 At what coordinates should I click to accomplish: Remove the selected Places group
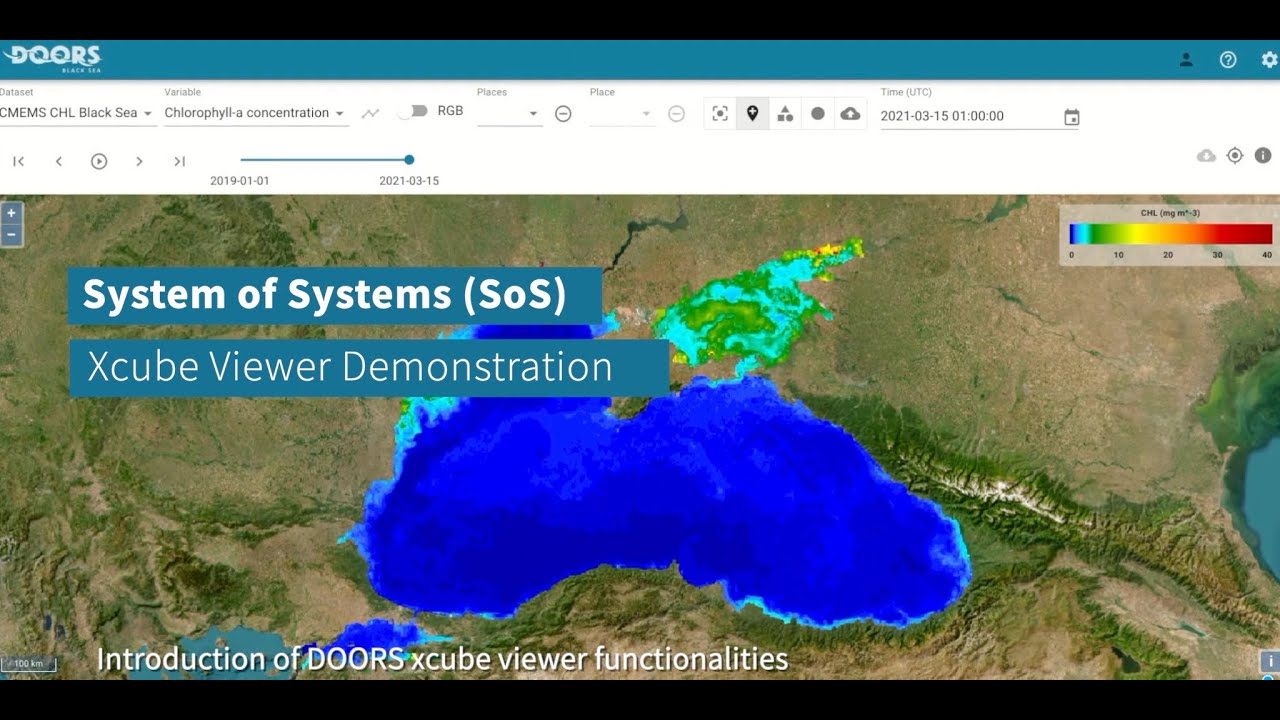(x=563, y=114)
